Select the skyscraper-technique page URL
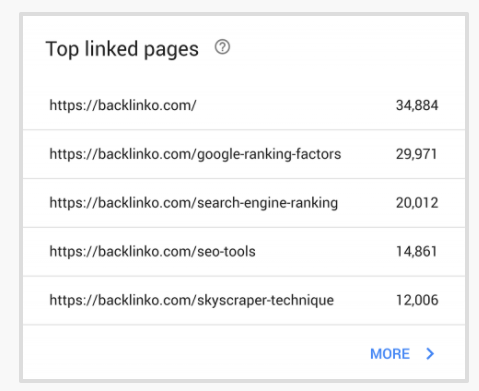 192,300
